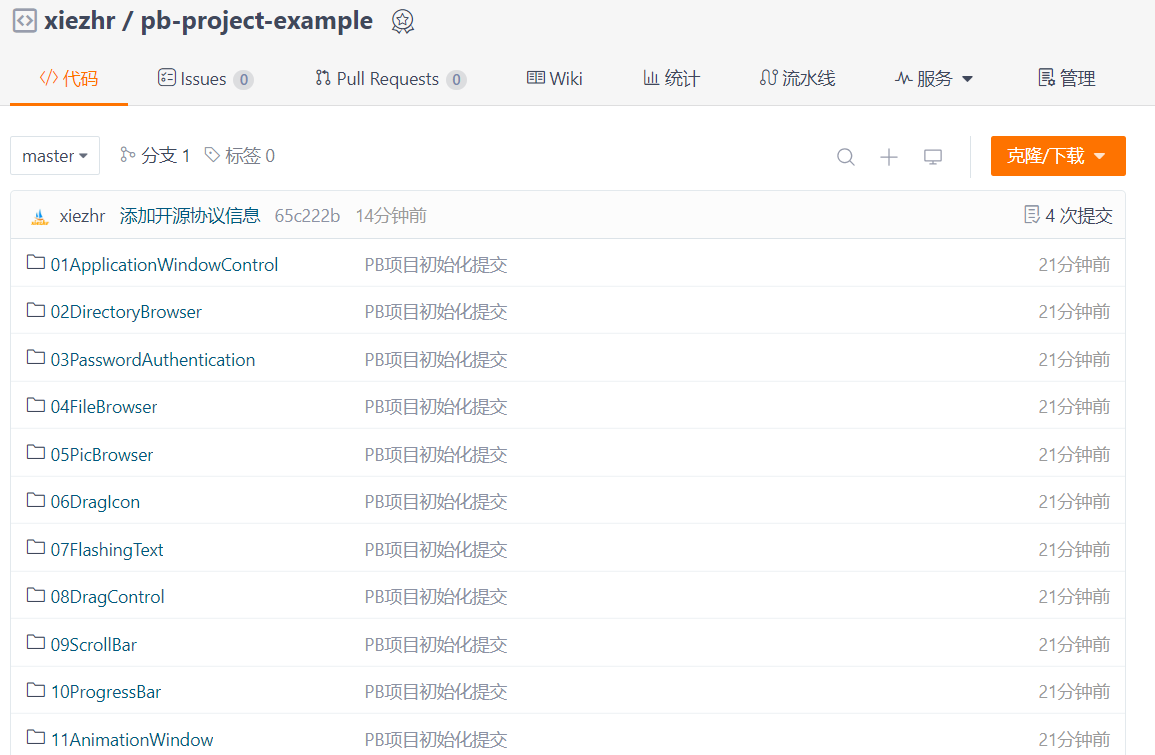Click 21分钟前 timestamp on 10ProgressBar row
This screenshot has width=1155, height=755.
(1075, 692)
